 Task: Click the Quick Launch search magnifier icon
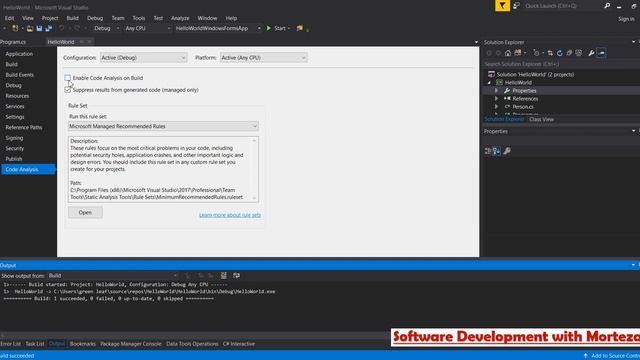(607, 6)
